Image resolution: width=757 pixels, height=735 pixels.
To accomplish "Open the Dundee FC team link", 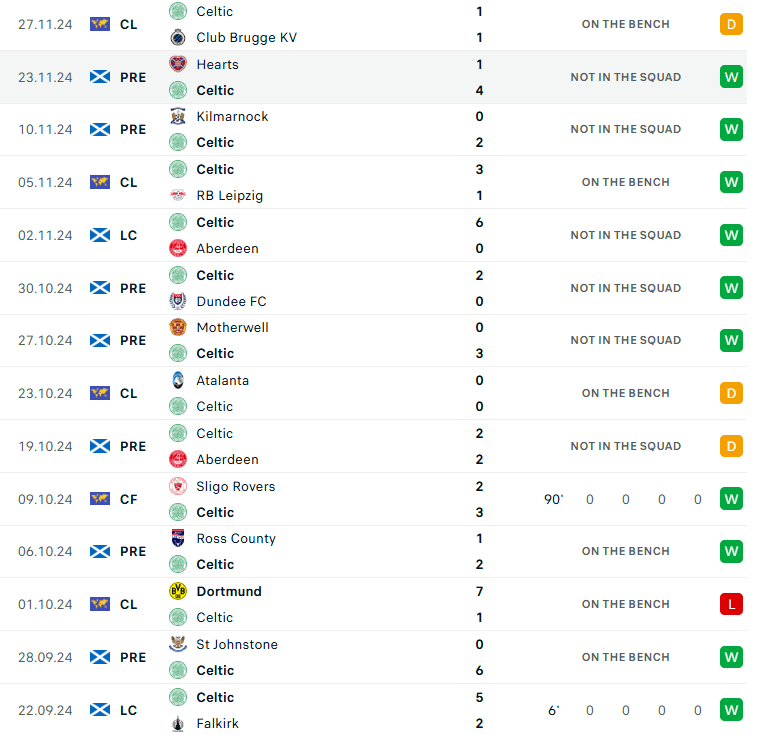I will [x=231, y=301].
